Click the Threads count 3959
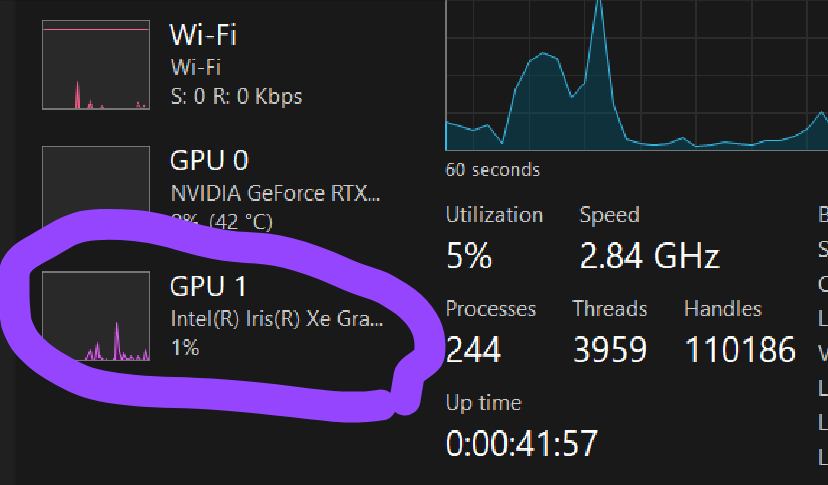The image size is (828, 485). coord(610,349)
